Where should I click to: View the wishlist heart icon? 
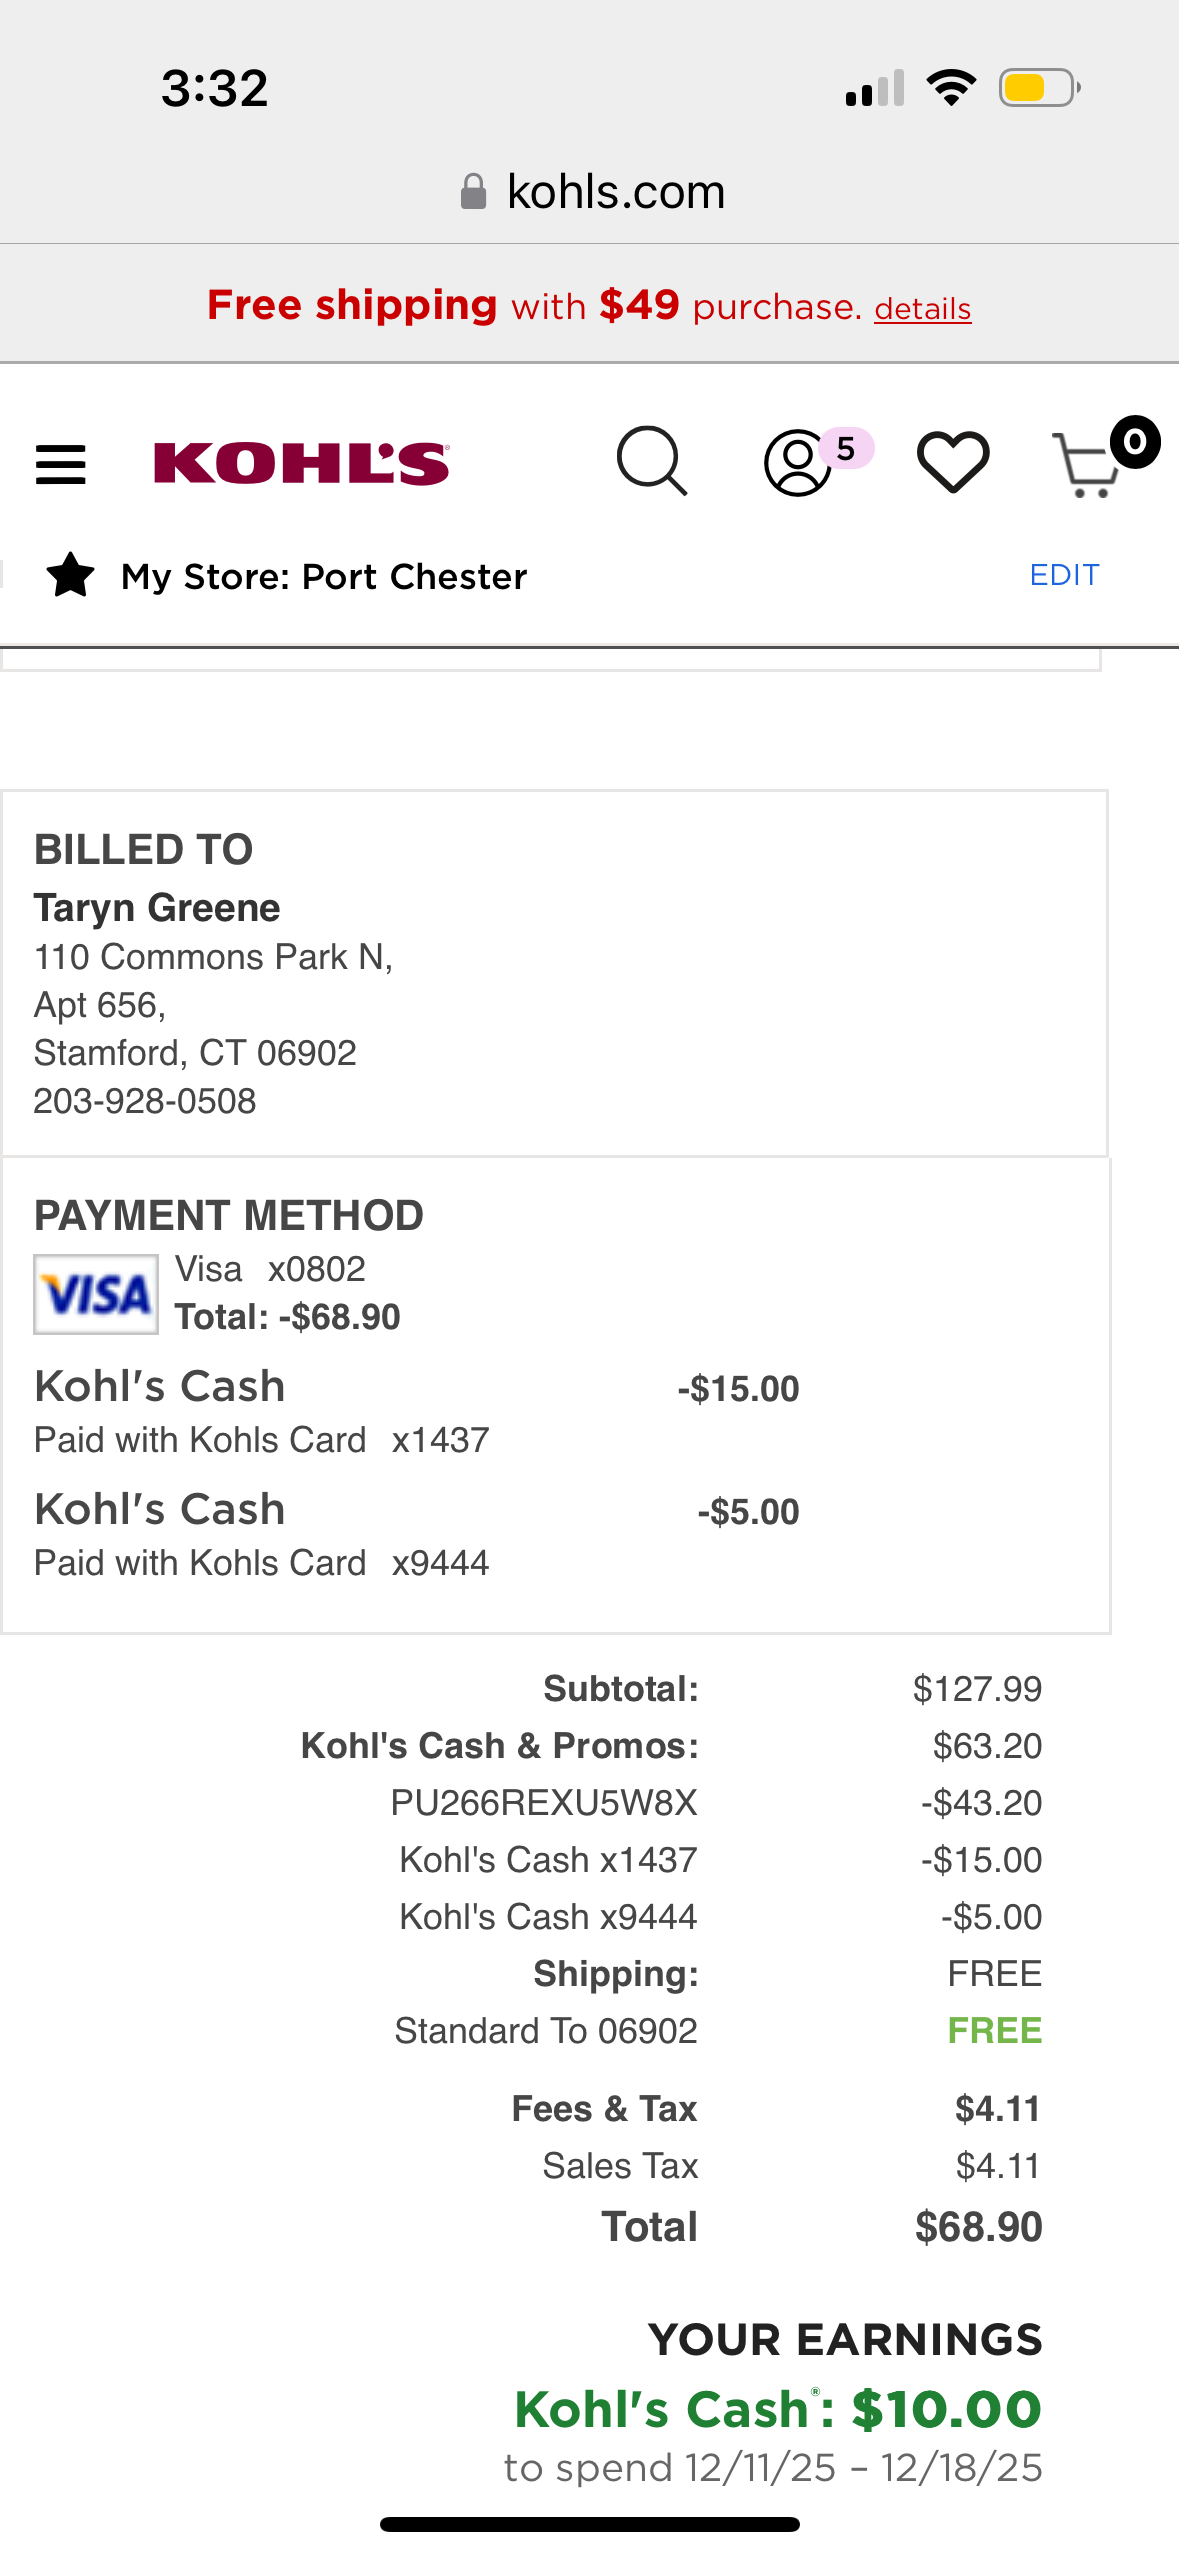[x=953, y=462]
